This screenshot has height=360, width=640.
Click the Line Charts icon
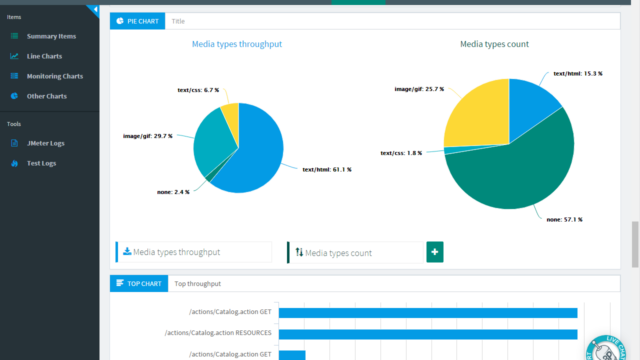click(14, 56)
